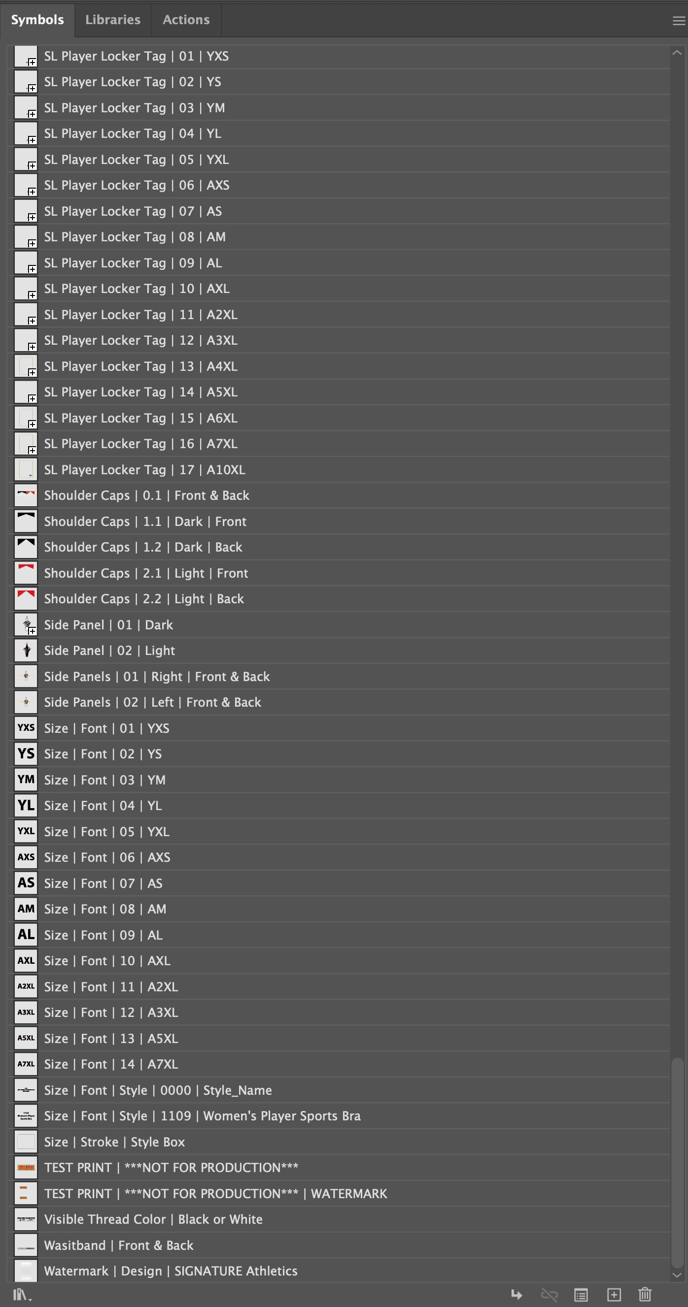The width and height of the screenshot is (688, 1307).
Task: Select 'Visible Thread Color | Black or White' symbol
Action: click(x=153, y=1220)
